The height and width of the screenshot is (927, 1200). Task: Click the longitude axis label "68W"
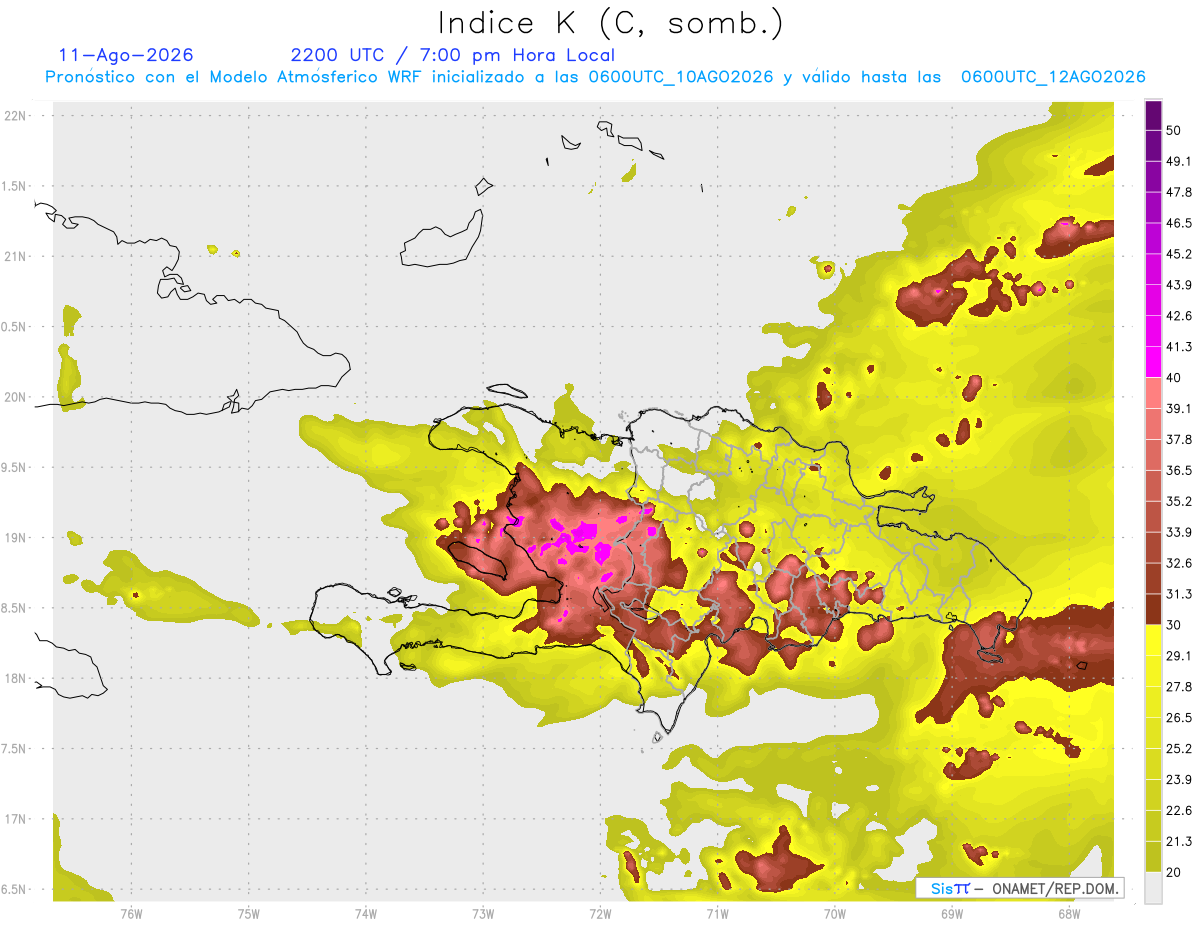[x=1069, y=914]
